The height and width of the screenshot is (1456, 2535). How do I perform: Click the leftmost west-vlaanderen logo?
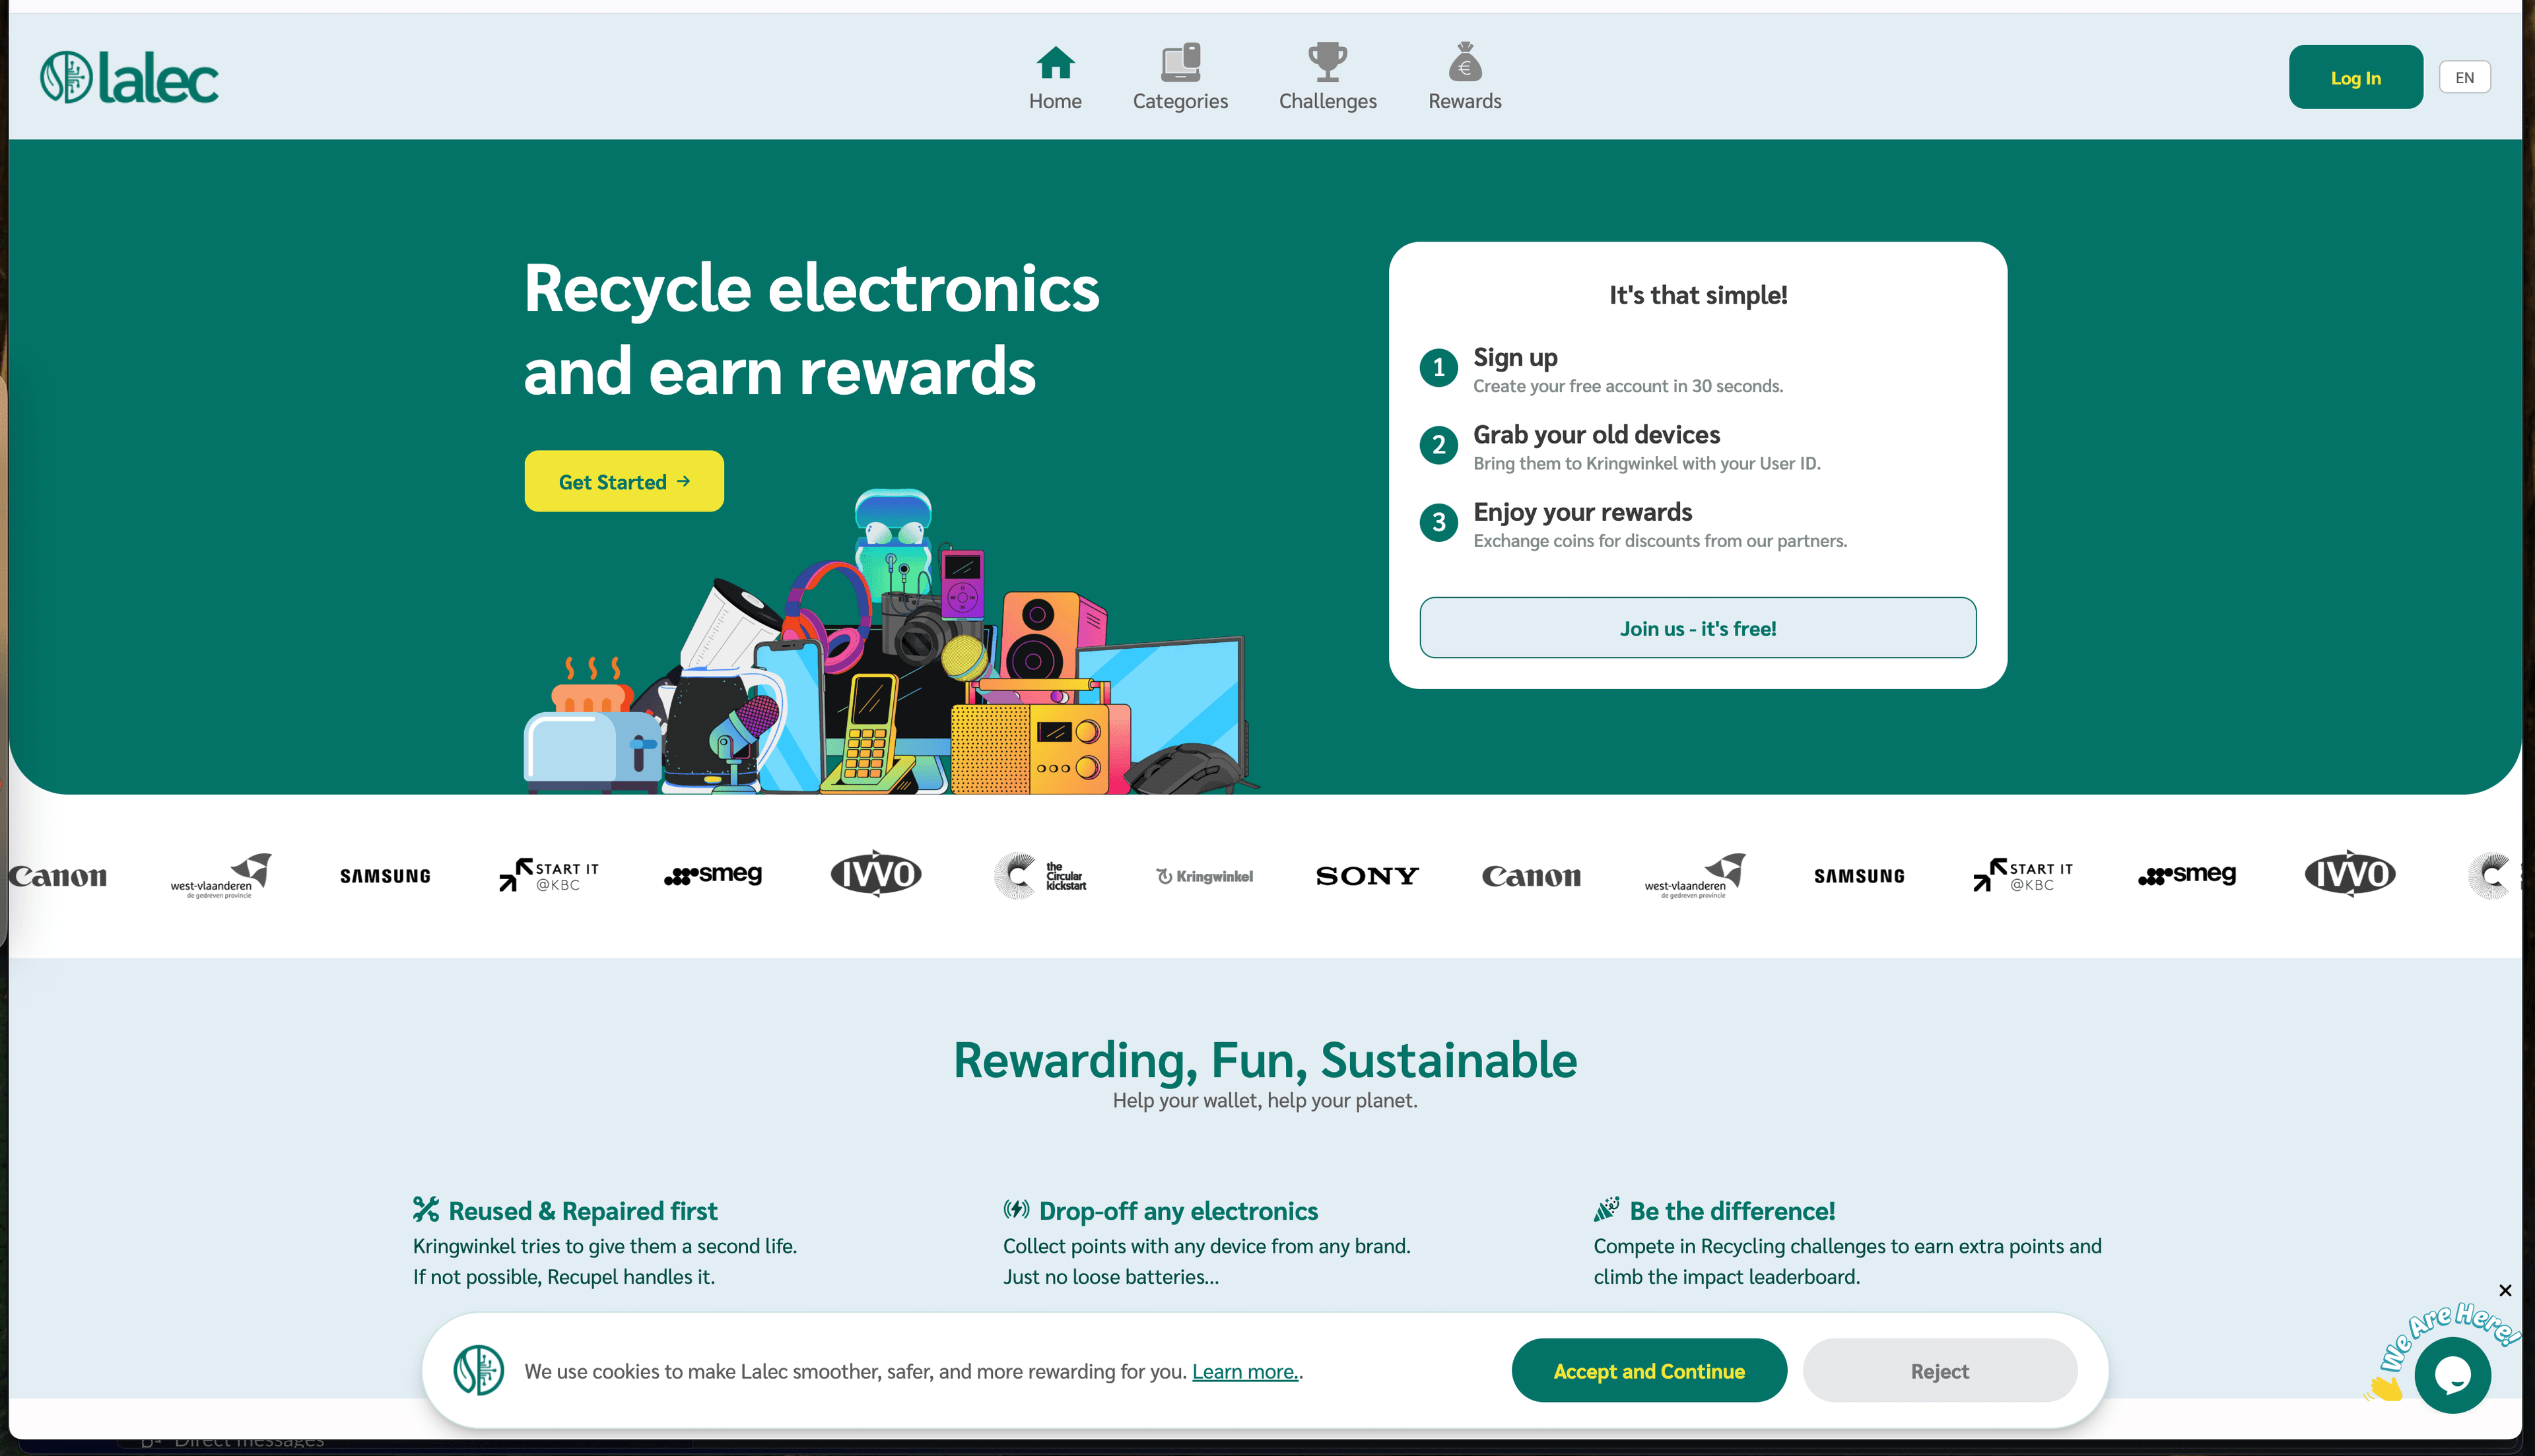click(x=220, y=875)
